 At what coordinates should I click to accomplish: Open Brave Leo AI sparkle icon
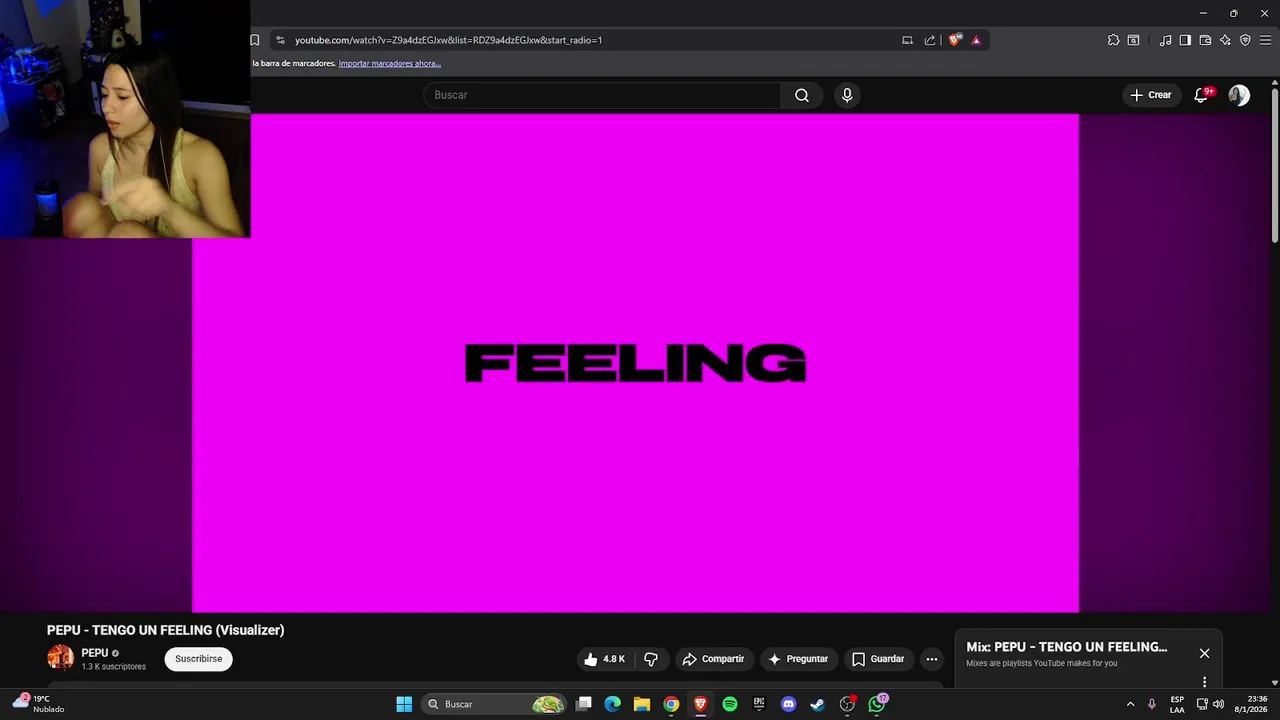click(x=1225, y=40)
